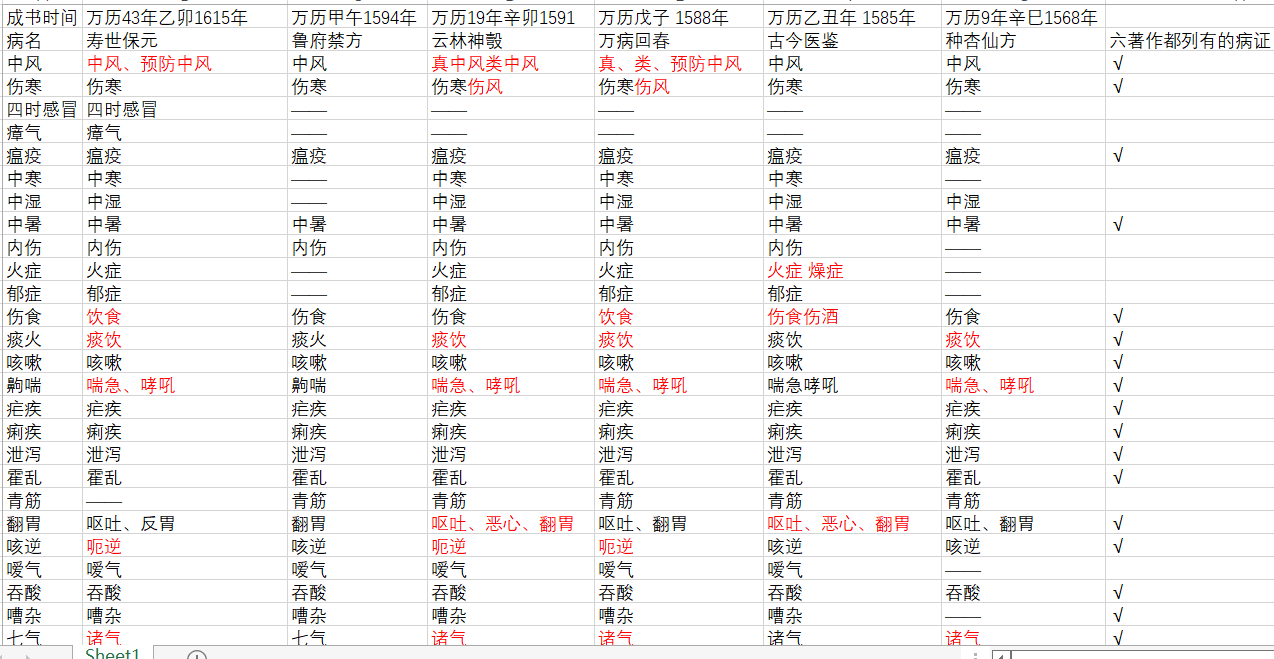Select the 万病回春 book title cell

coord(680,40)
